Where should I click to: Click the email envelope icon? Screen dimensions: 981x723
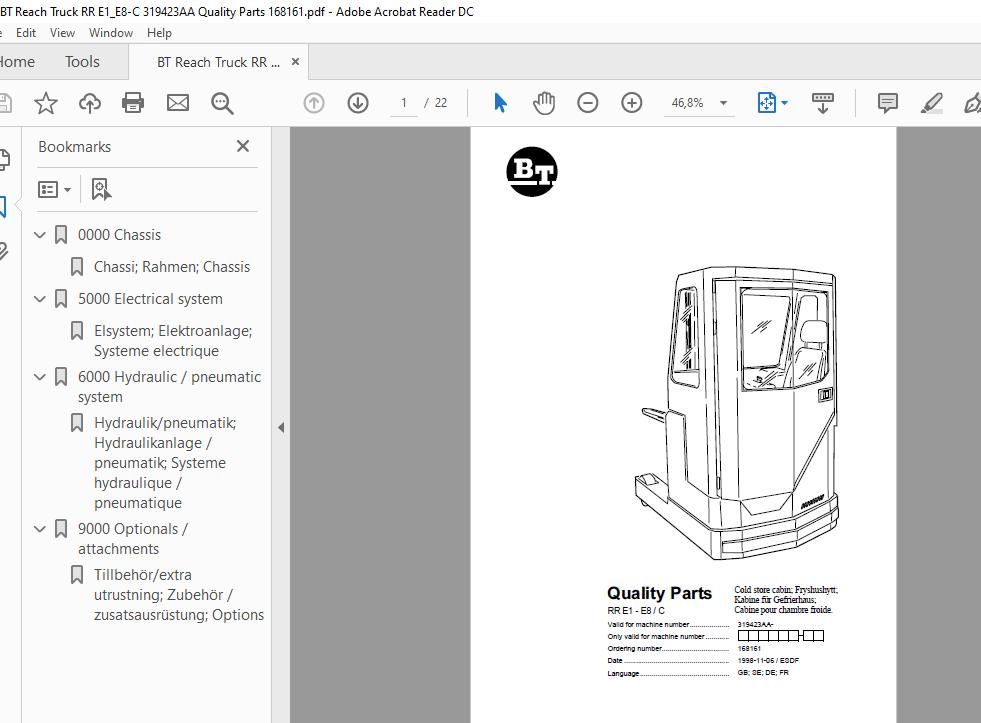tap(178, 103)
